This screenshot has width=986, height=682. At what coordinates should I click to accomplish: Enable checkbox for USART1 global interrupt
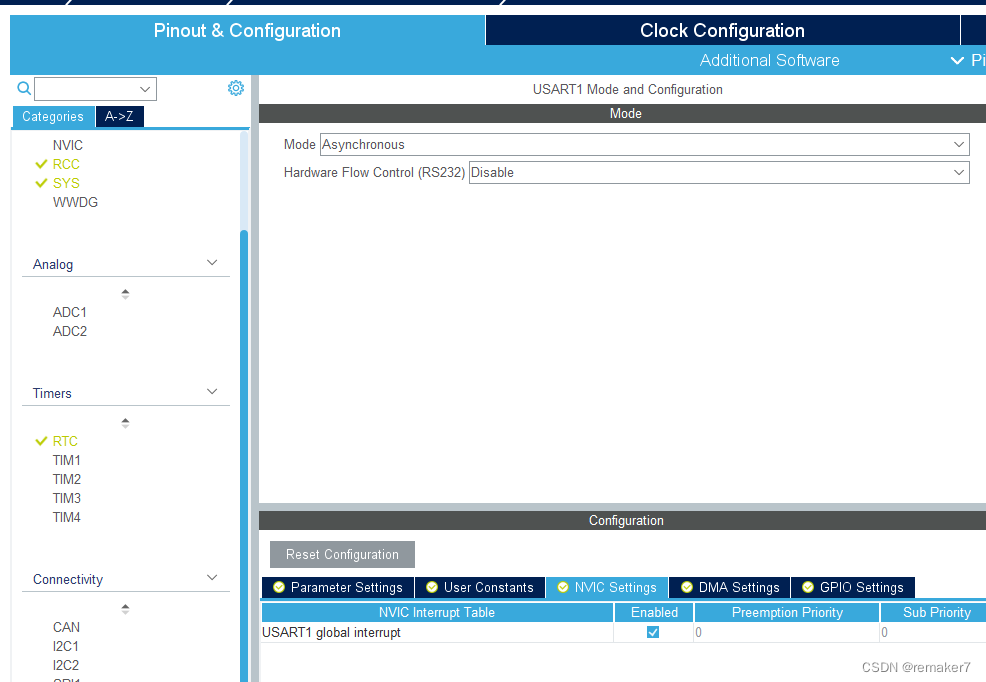pyautogui.click(x=653, y=632)
